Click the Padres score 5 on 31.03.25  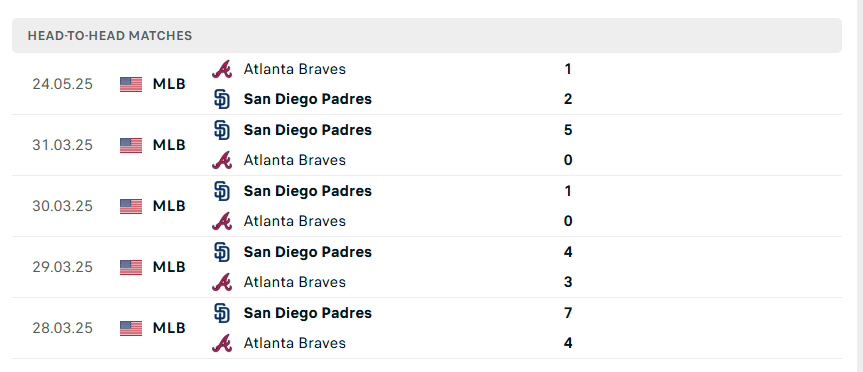[568, 130]
